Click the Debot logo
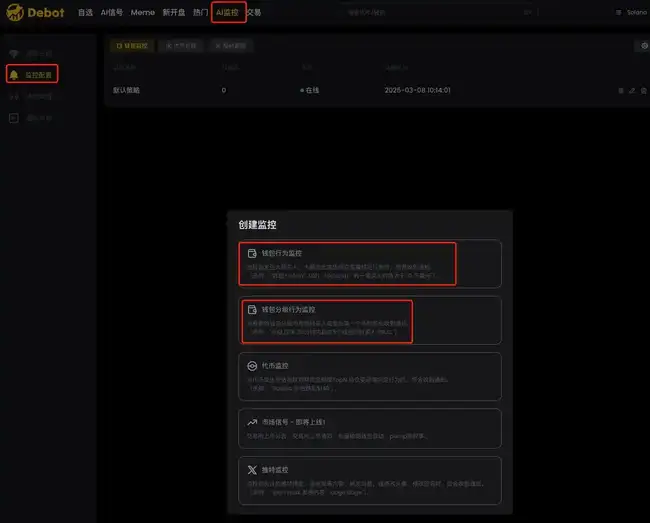Viewport: 650px width, 523px height. coord(35,12)
